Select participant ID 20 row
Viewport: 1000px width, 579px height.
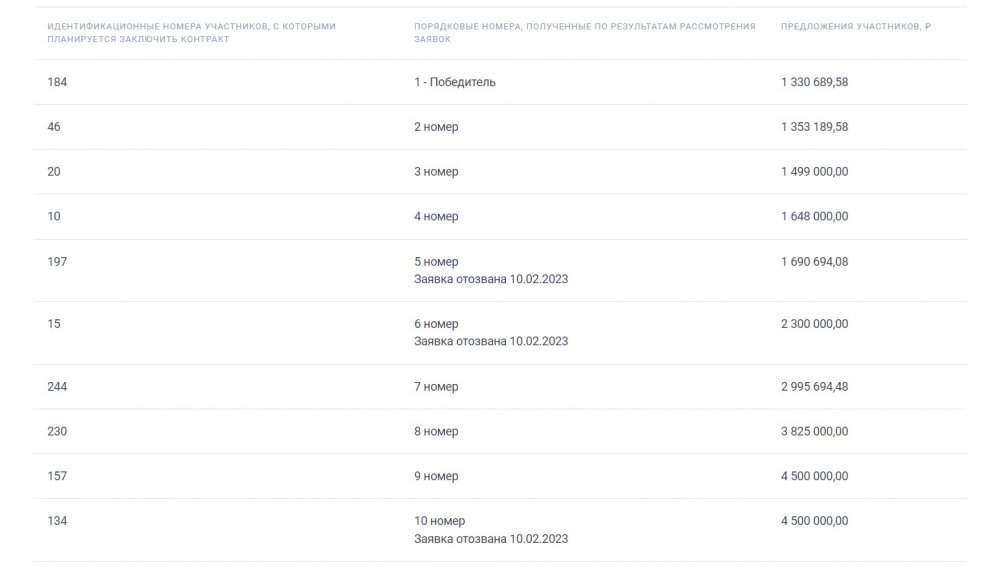click(500, 172)
